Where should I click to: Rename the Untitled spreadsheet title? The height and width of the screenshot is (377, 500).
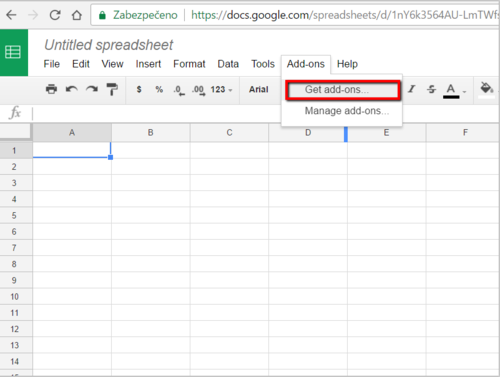point(109,45)
